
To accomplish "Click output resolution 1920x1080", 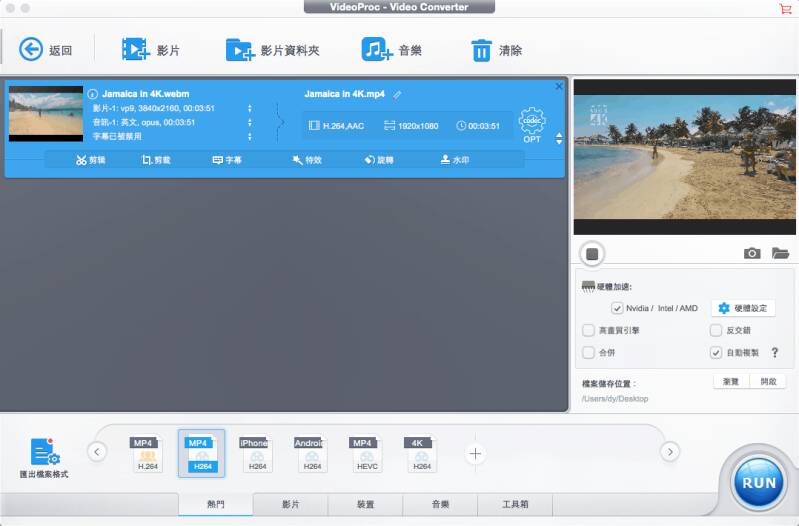I will click(411, 126).
